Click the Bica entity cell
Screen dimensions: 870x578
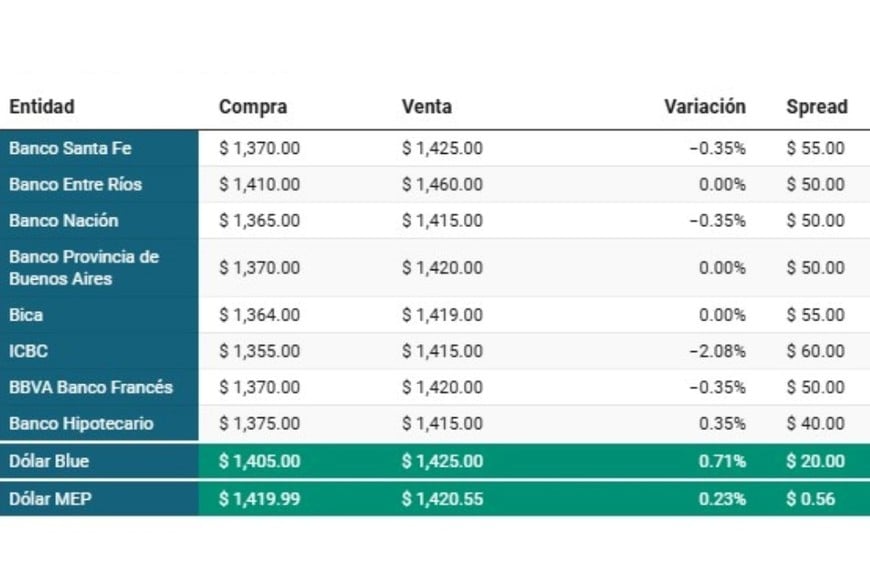(x=26, y=315)
